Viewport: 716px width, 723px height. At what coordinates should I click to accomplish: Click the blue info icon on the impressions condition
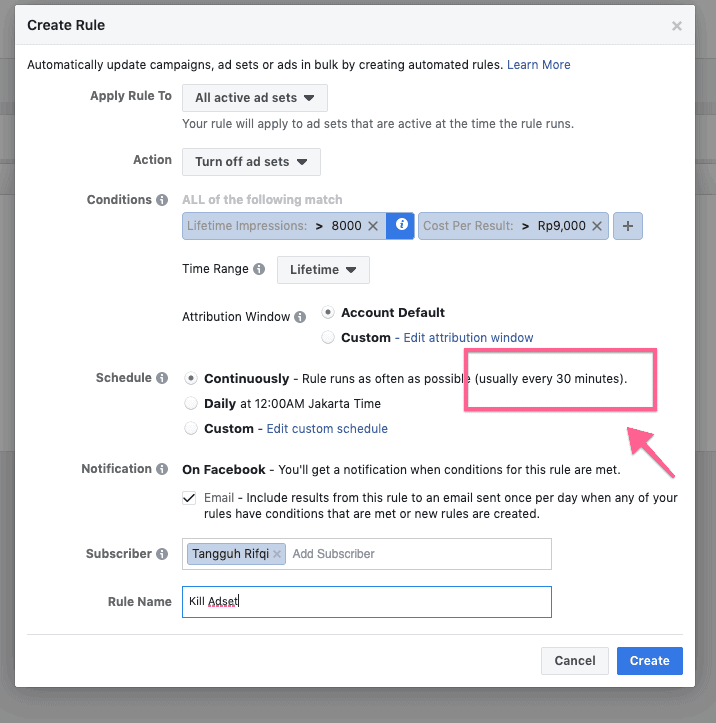[x=401, y=225]
